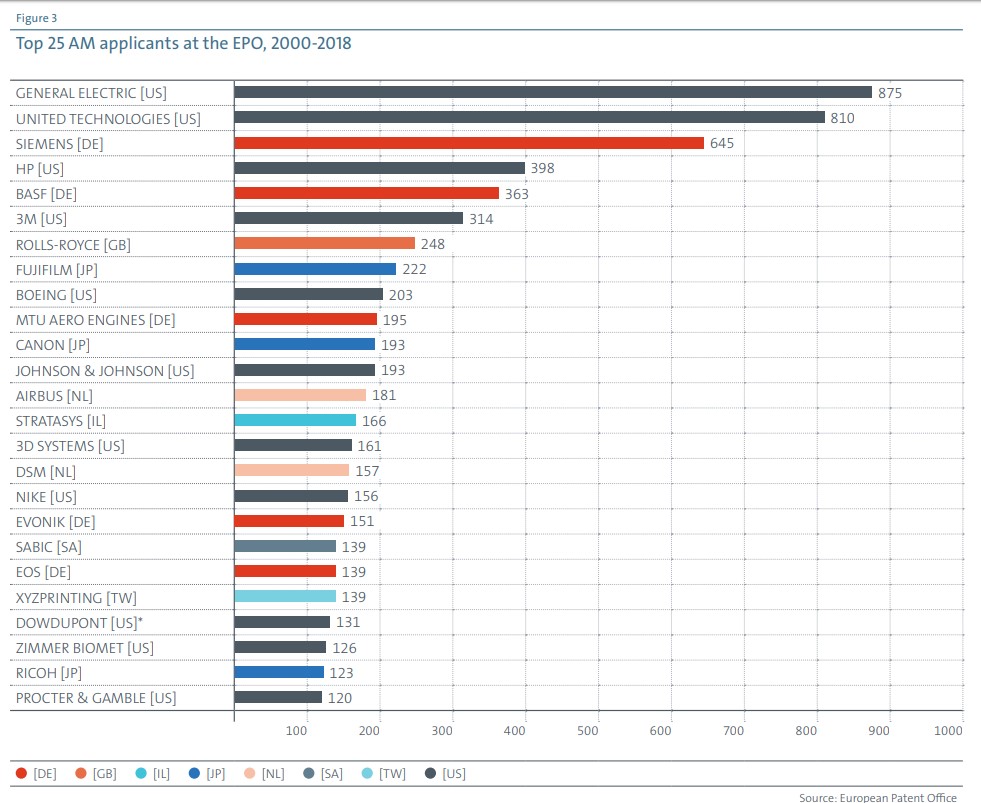
Task: Select the AIRBUS [NL] row label
Action: [x=54, y=396]
